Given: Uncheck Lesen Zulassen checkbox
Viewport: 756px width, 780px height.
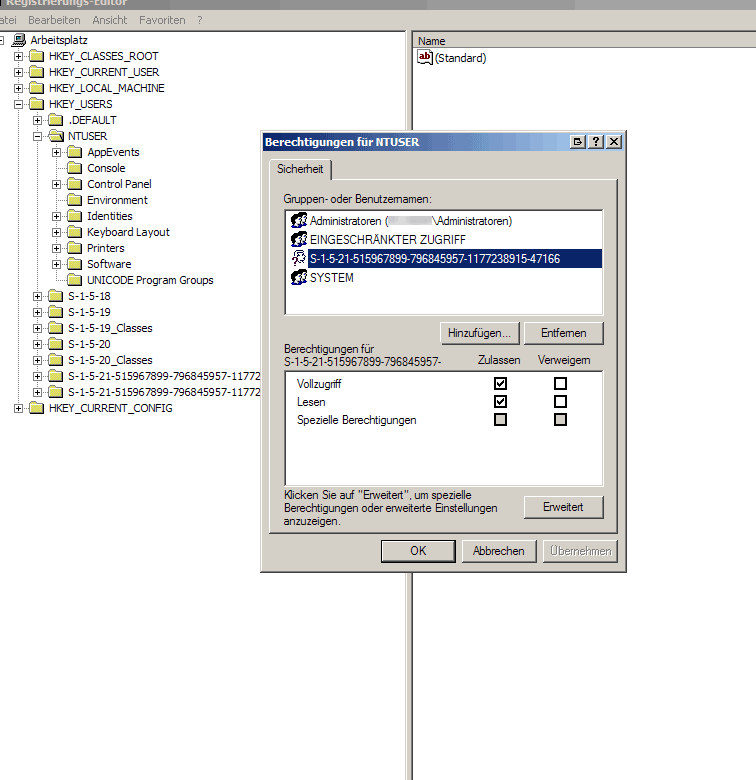Looking at the screenshot, I should [x=500, y=401].
